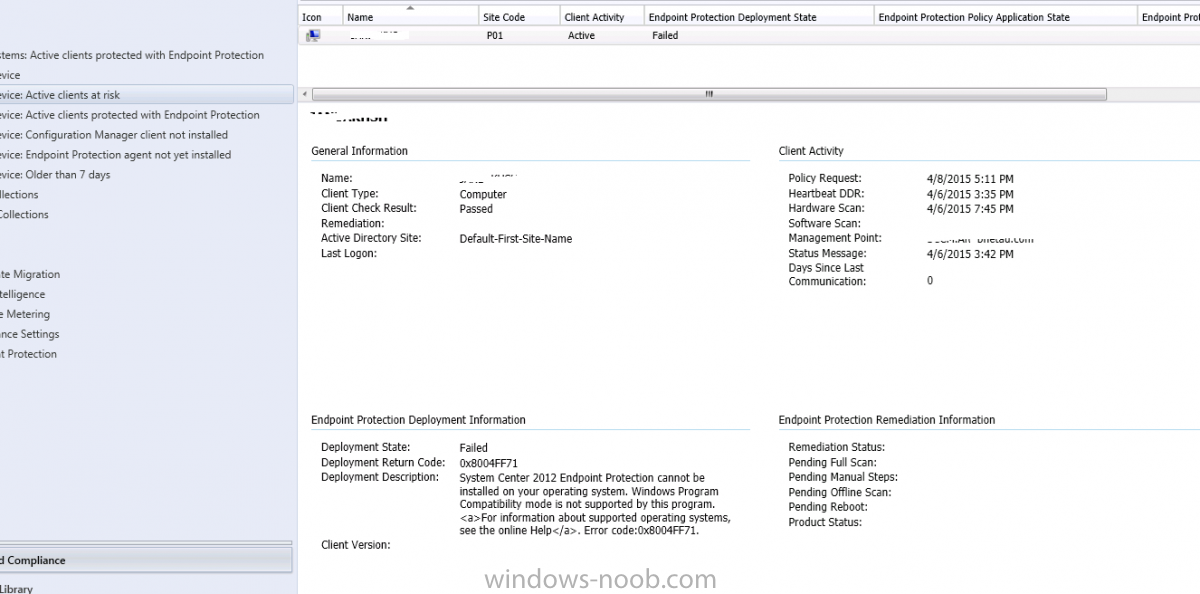Screen dimensions: 1200x594
Task: Click the horizontal scrollbar thumb
Action: pyautogui.click(x=709, y=94)
